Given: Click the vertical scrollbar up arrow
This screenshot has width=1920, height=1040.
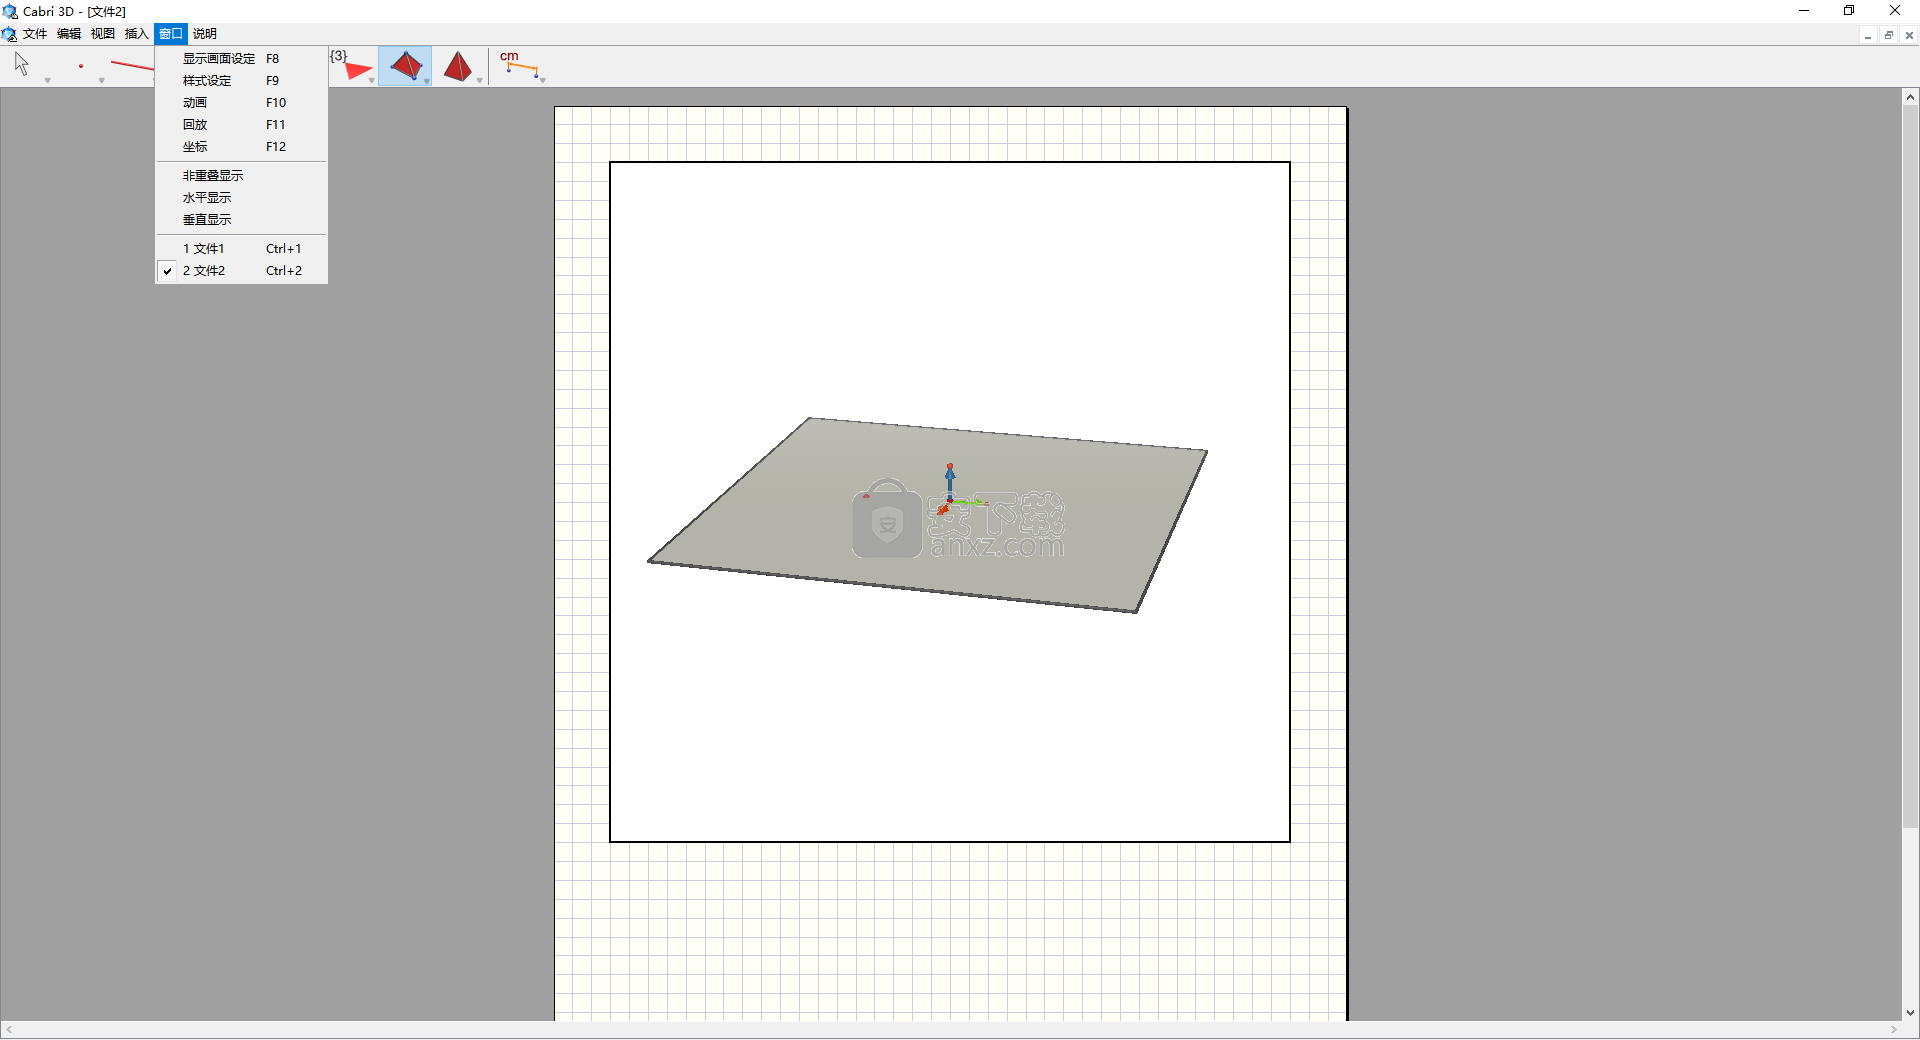Looking at the screenshot, I should [x=1910, y=97].
